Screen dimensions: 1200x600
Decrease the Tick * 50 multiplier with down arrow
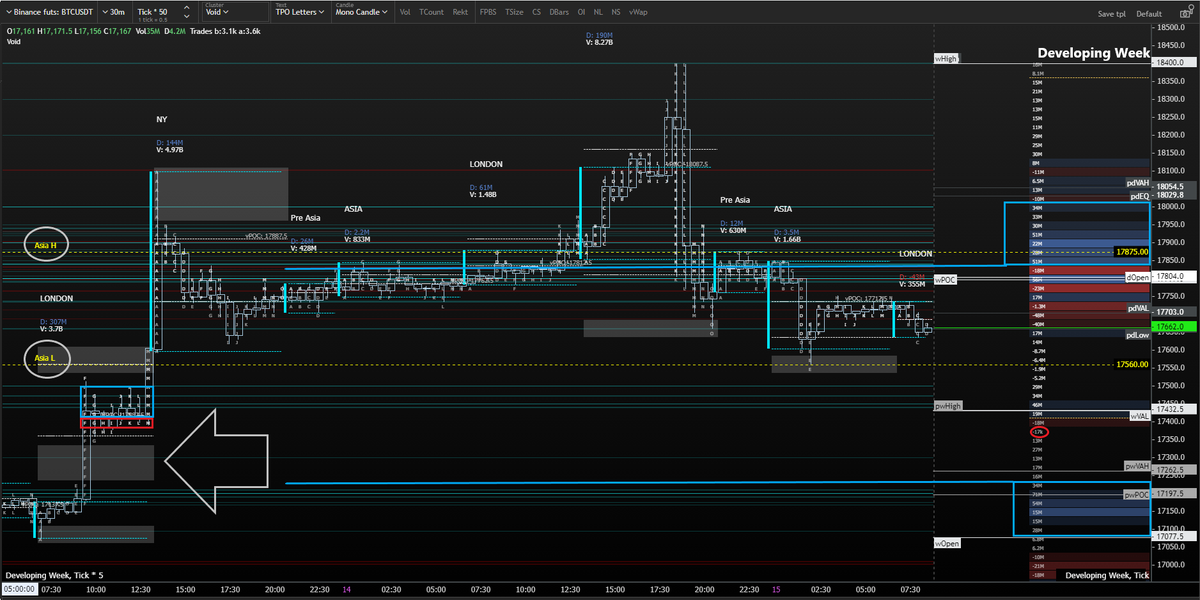point(185,17)
